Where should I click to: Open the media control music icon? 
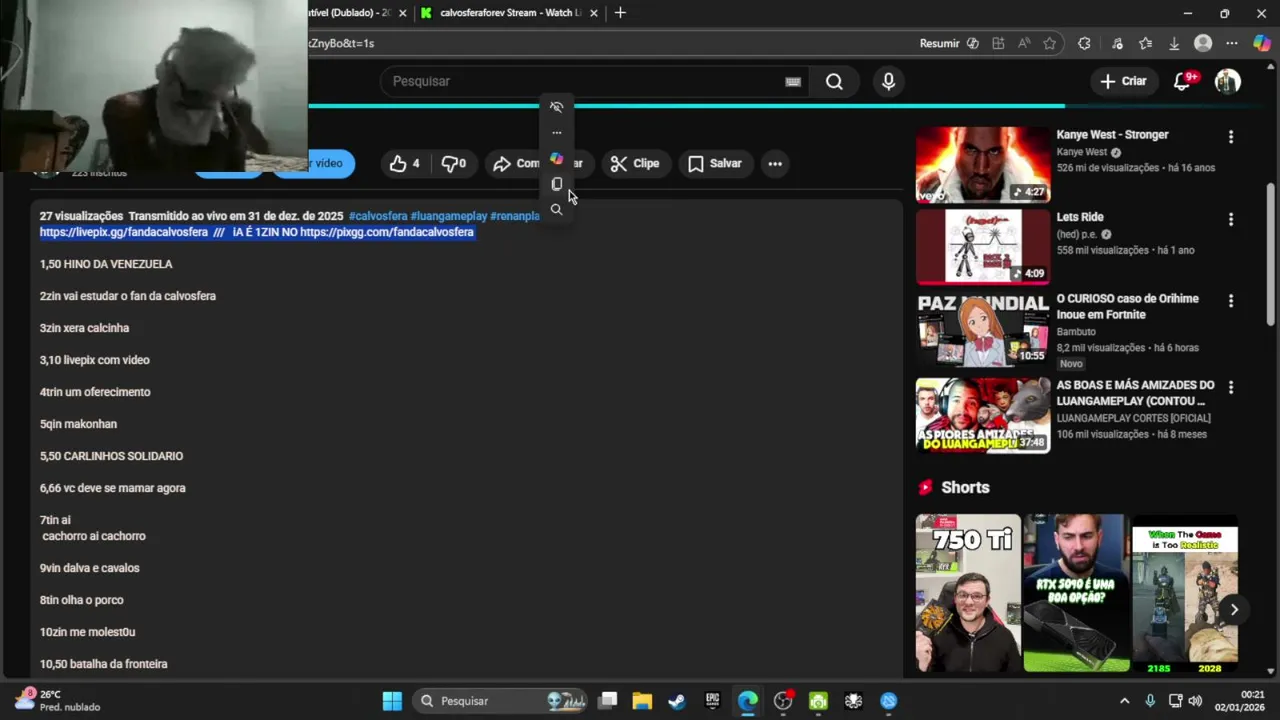[x=1117, y=43]
